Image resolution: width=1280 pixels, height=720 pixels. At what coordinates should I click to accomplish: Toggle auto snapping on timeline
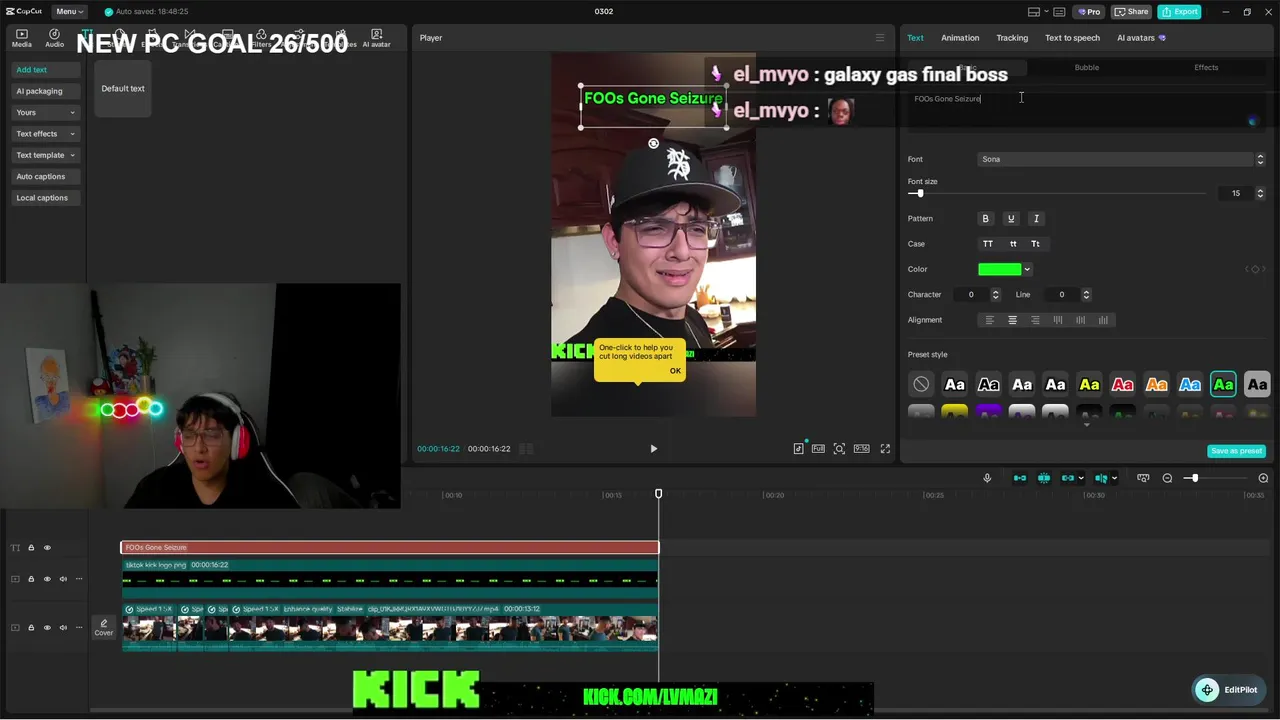(x=1044, y=478)
